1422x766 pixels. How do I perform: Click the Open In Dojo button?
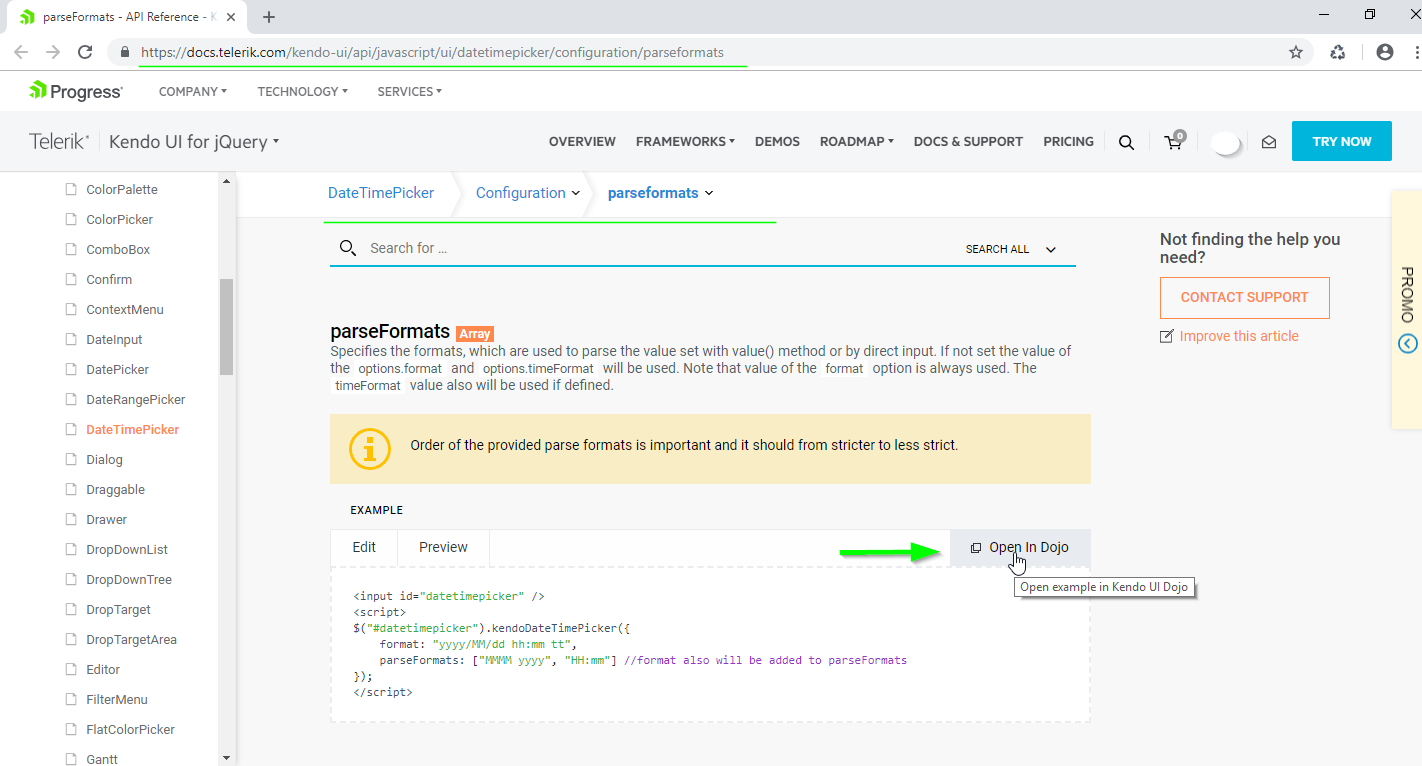pos(1020,547)
